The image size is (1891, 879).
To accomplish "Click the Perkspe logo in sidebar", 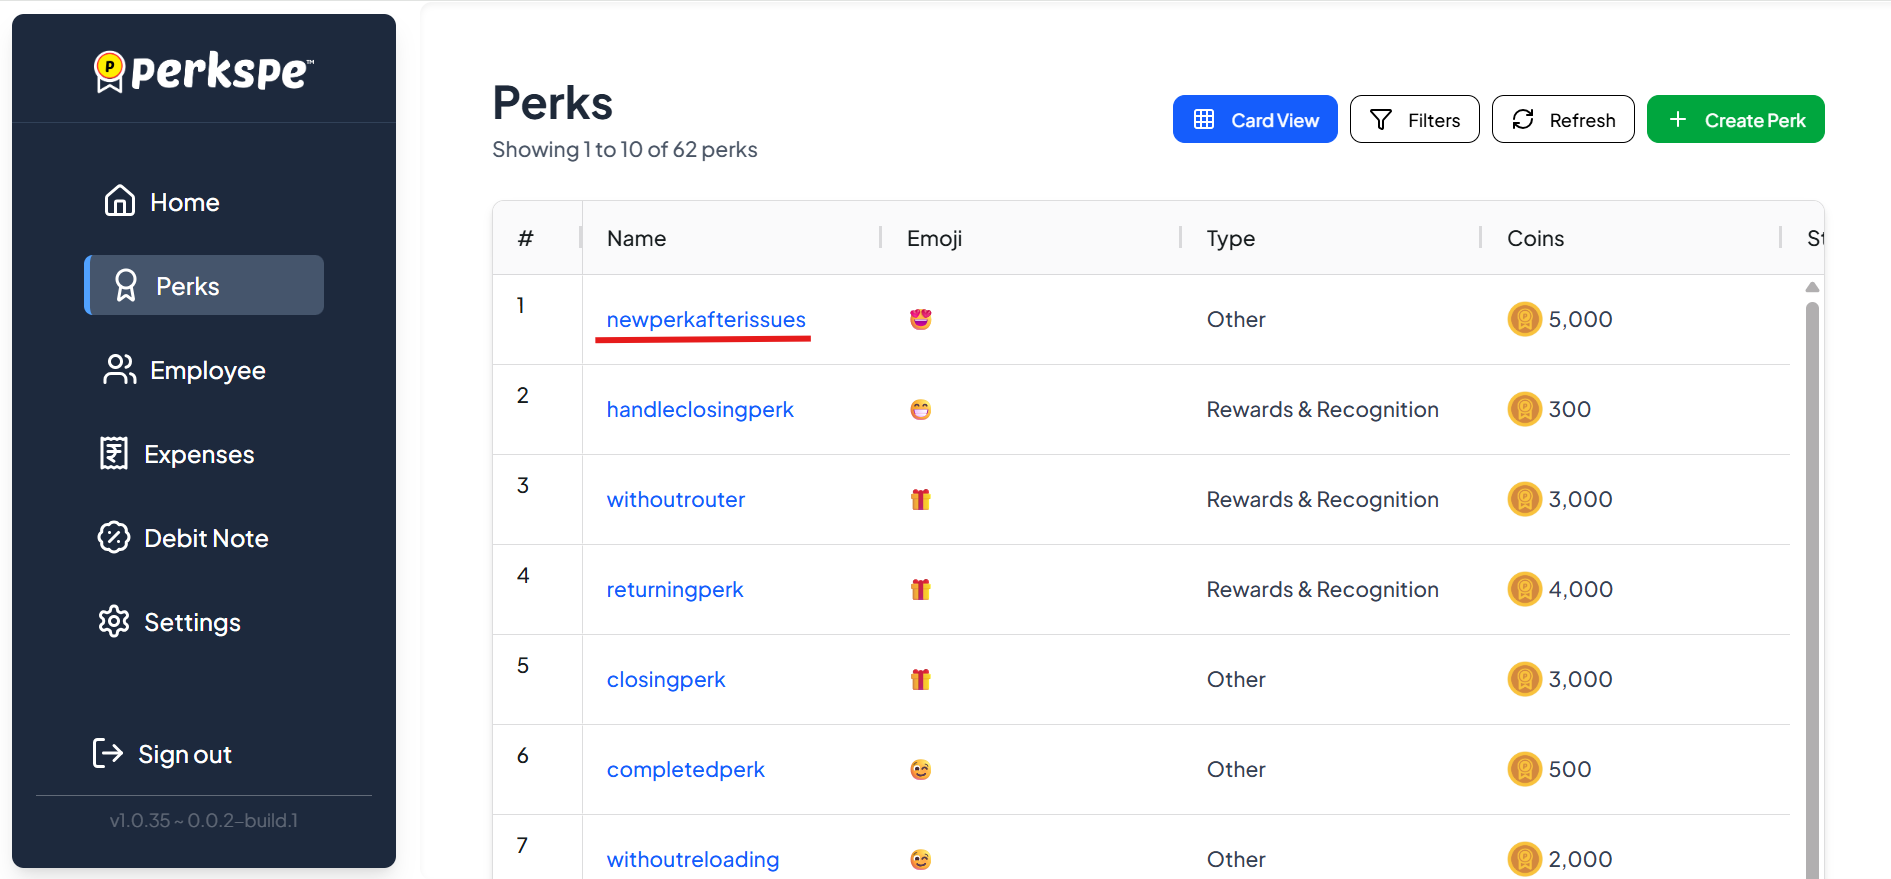I will (204, 71).
